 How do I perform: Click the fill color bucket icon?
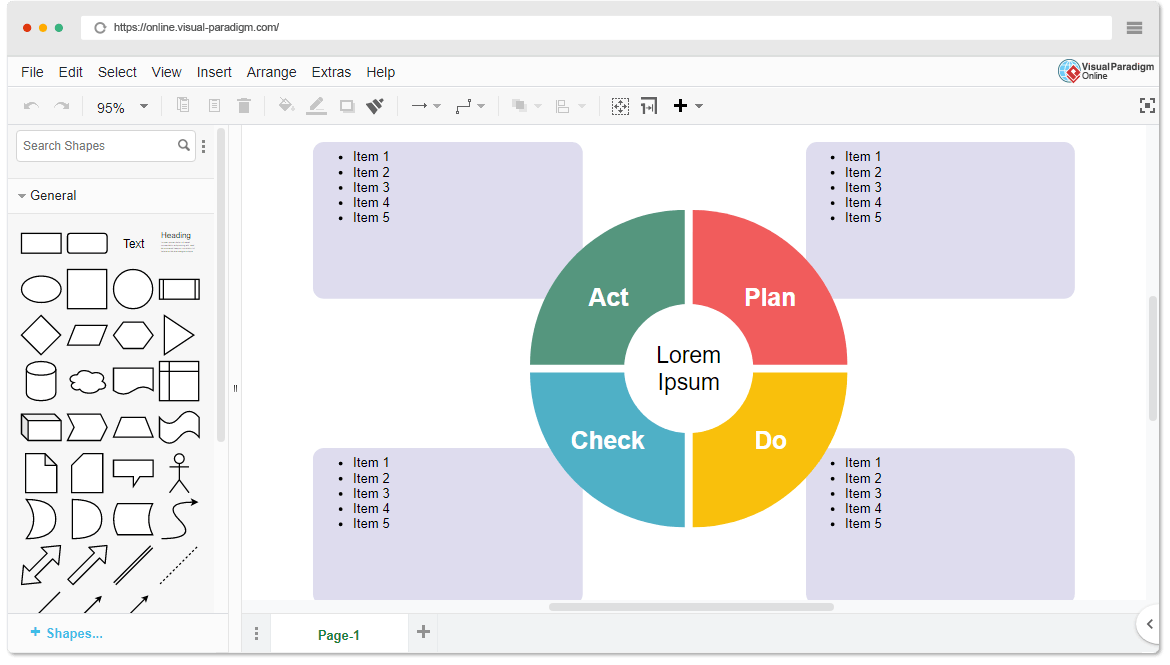click(x=286, y=105)
